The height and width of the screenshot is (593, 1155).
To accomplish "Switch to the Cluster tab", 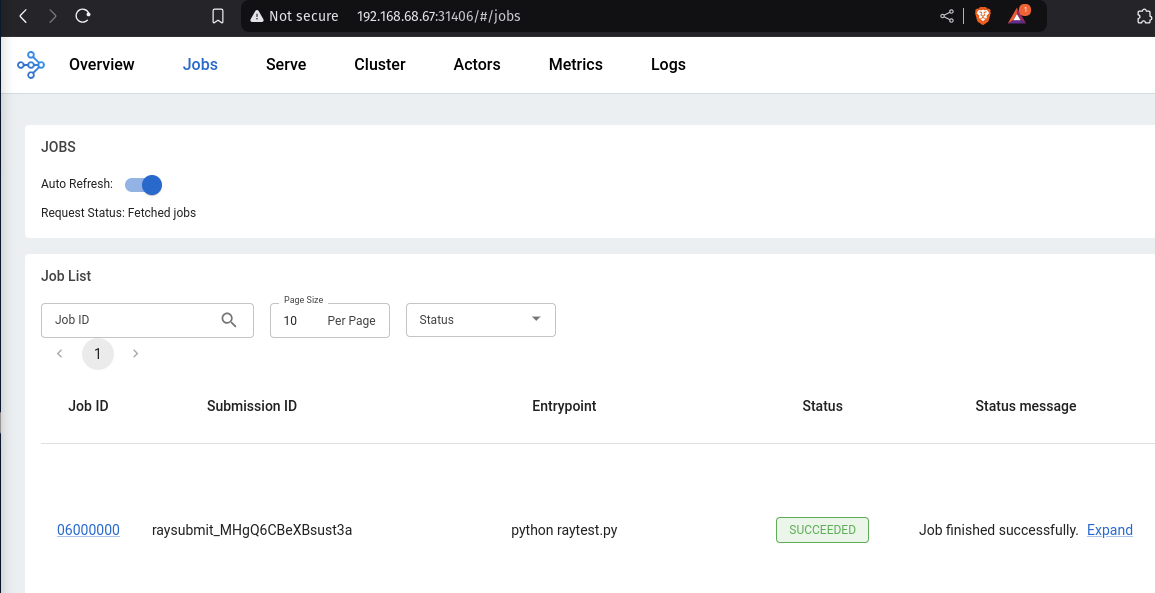I will point(380,65).
